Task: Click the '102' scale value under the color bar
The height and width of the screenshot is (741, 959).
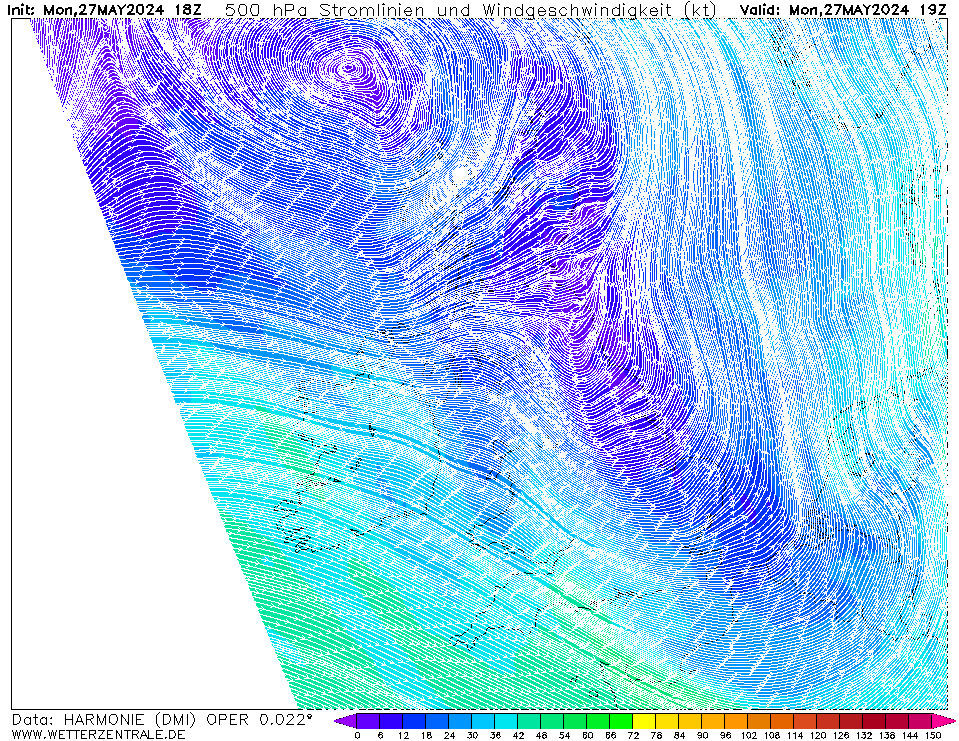Action: [x=748, y=735]
